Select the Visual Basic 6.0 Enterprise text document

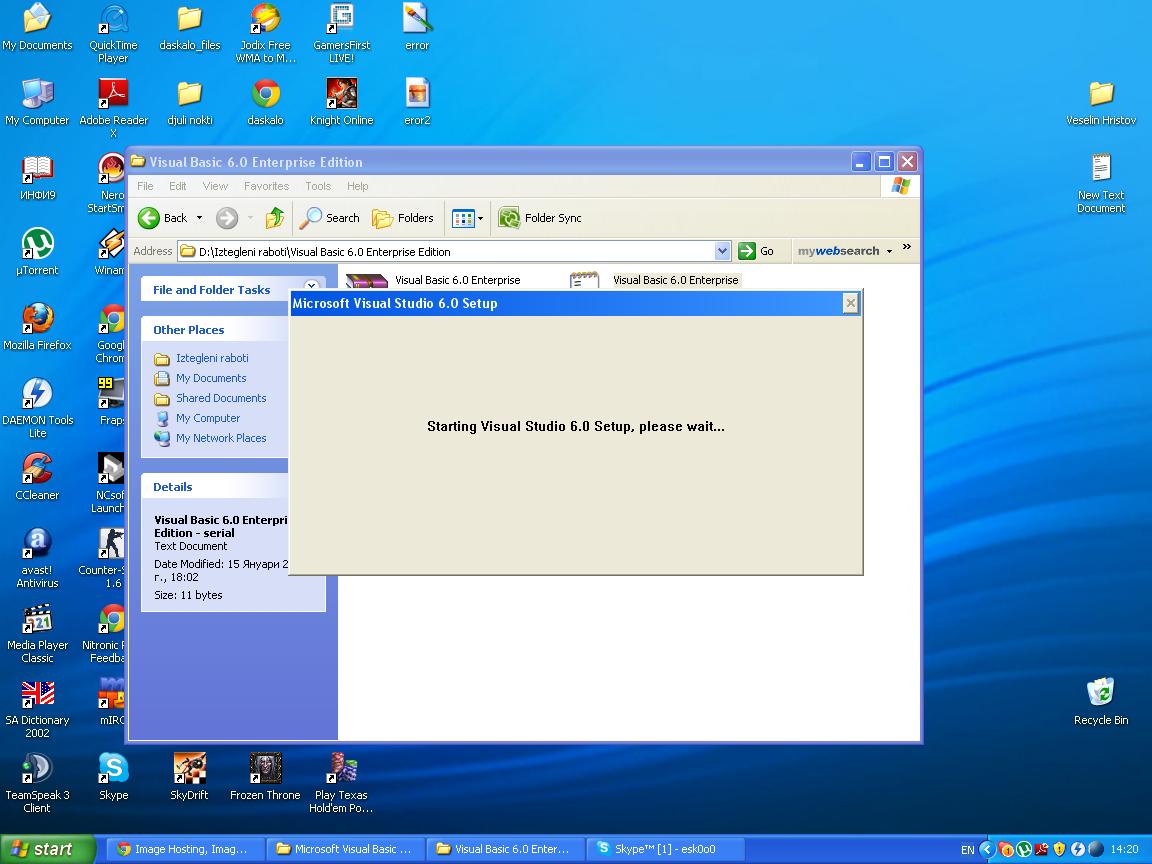click(x=655, y=280)
